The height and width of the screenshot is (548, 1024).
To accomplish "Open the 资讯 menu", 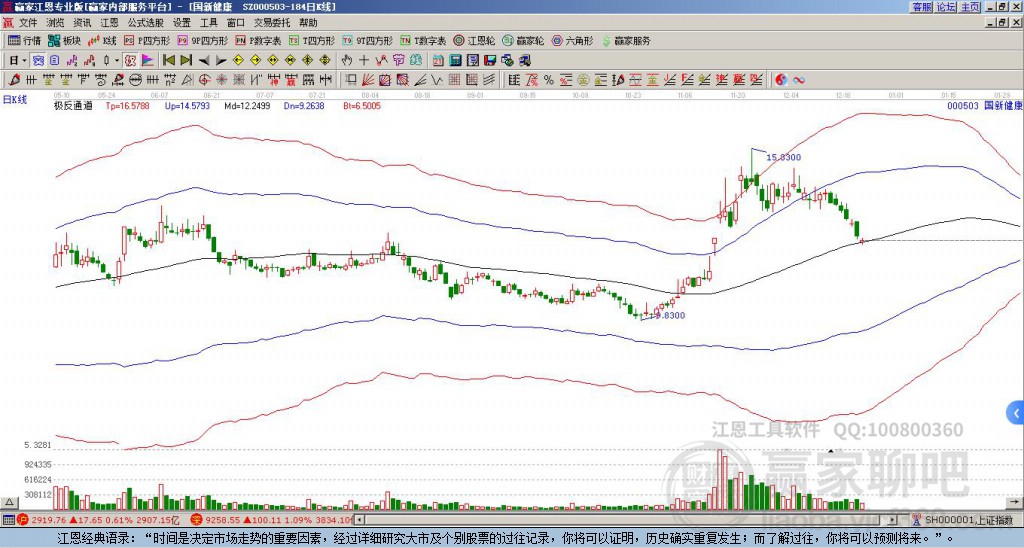I will tap(82, 23).
